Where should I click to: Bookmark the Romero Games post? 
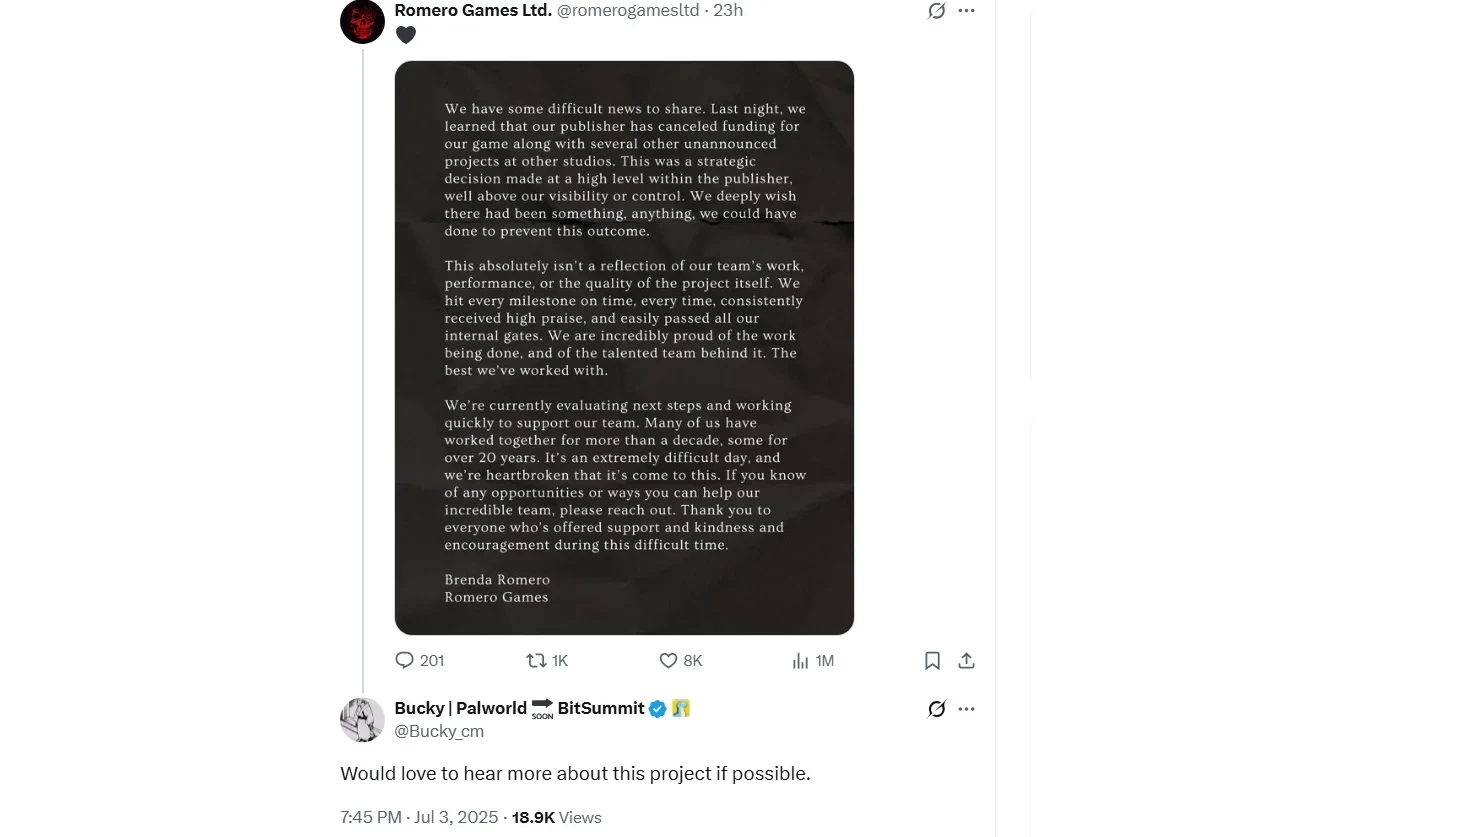(x=932, y=661)
